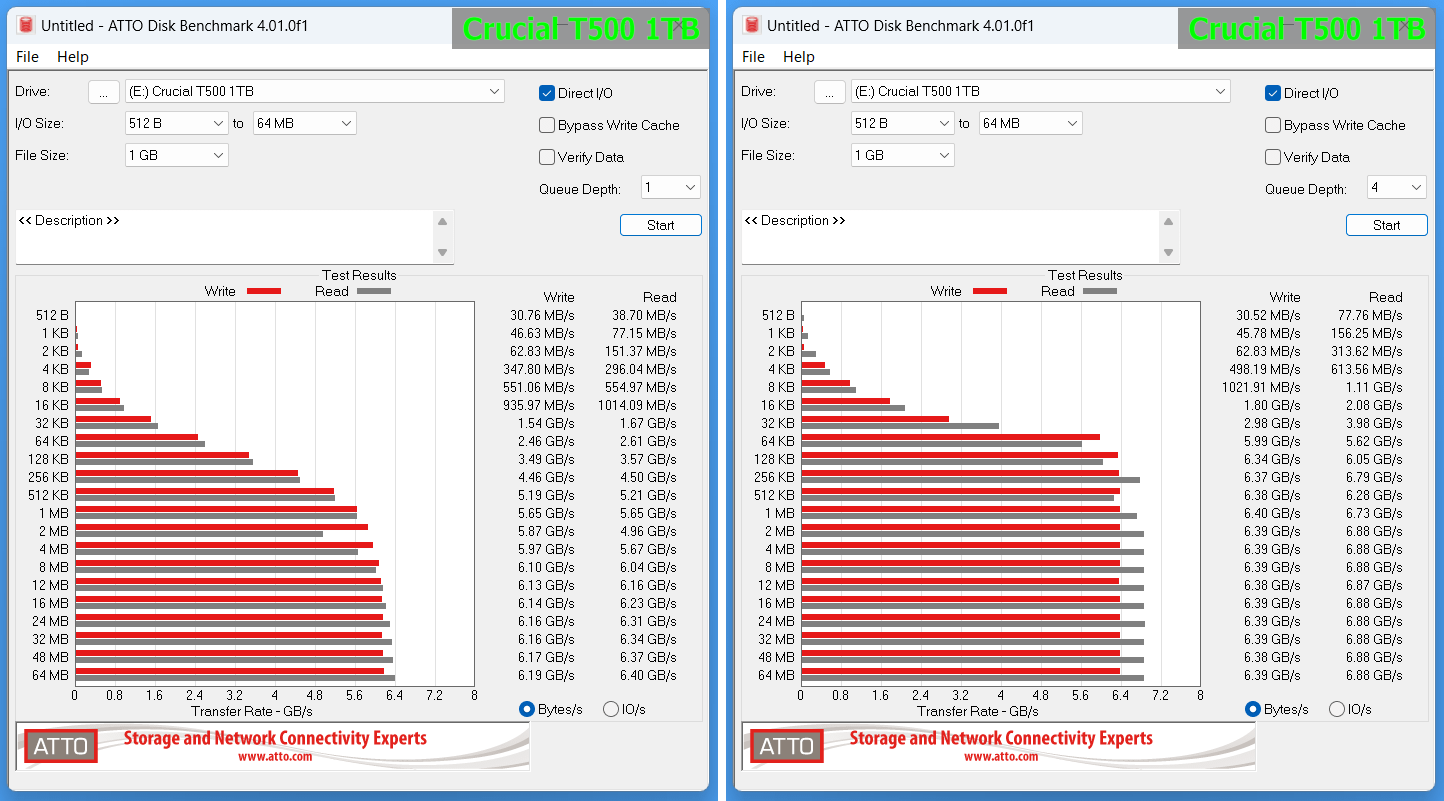1444x801 pixels.
Task: Open the 64 MB I/O size dropdown, left window
Action: pos(305,123)
